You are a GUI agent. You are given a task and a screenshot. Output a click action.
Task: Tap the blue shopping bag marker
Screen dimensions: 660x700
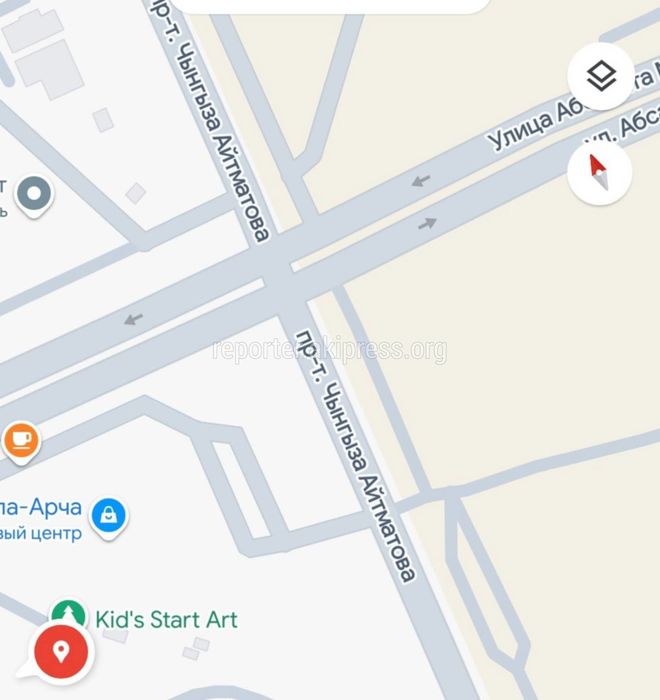coord(109,518)
